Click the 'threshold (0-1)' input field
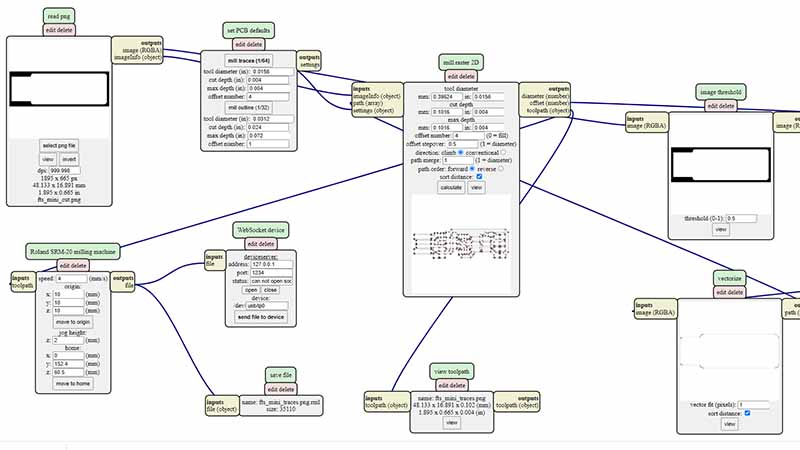The image size is (800, 450). pos(741,218)
